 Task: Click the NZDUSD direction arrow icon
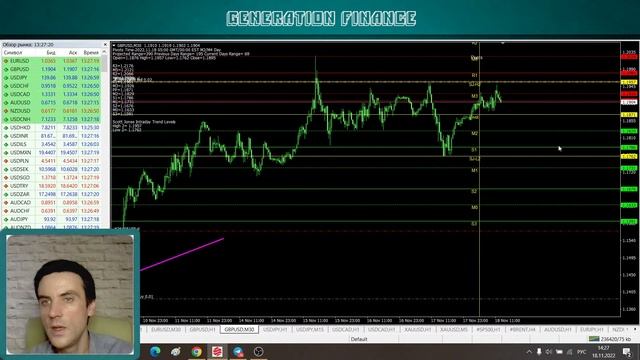coord(6,111)
